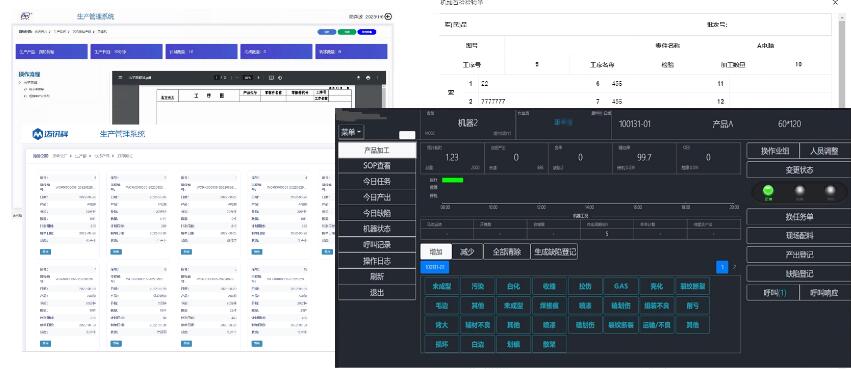
Task: Select the green status indicator light
Action: (x=768, y=190)
